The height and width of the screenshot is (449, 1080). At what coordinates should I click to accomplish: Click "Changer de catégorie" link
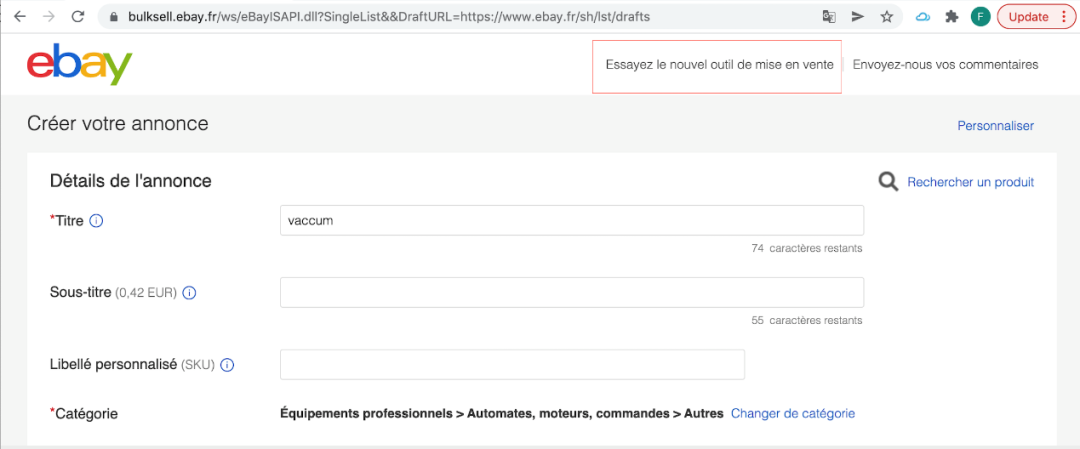point(793,413)
